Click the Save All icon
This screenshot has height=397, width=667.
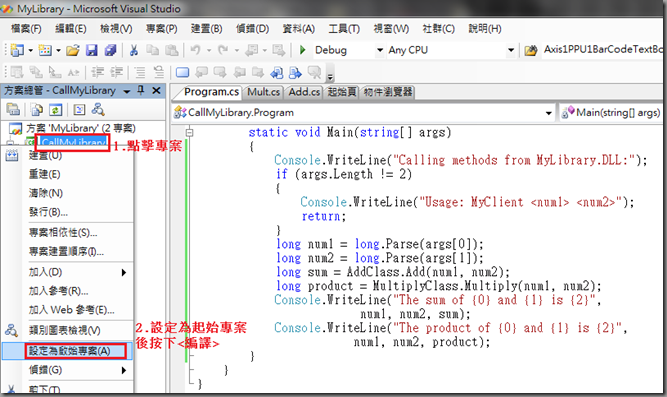click(x=110, y=50)
